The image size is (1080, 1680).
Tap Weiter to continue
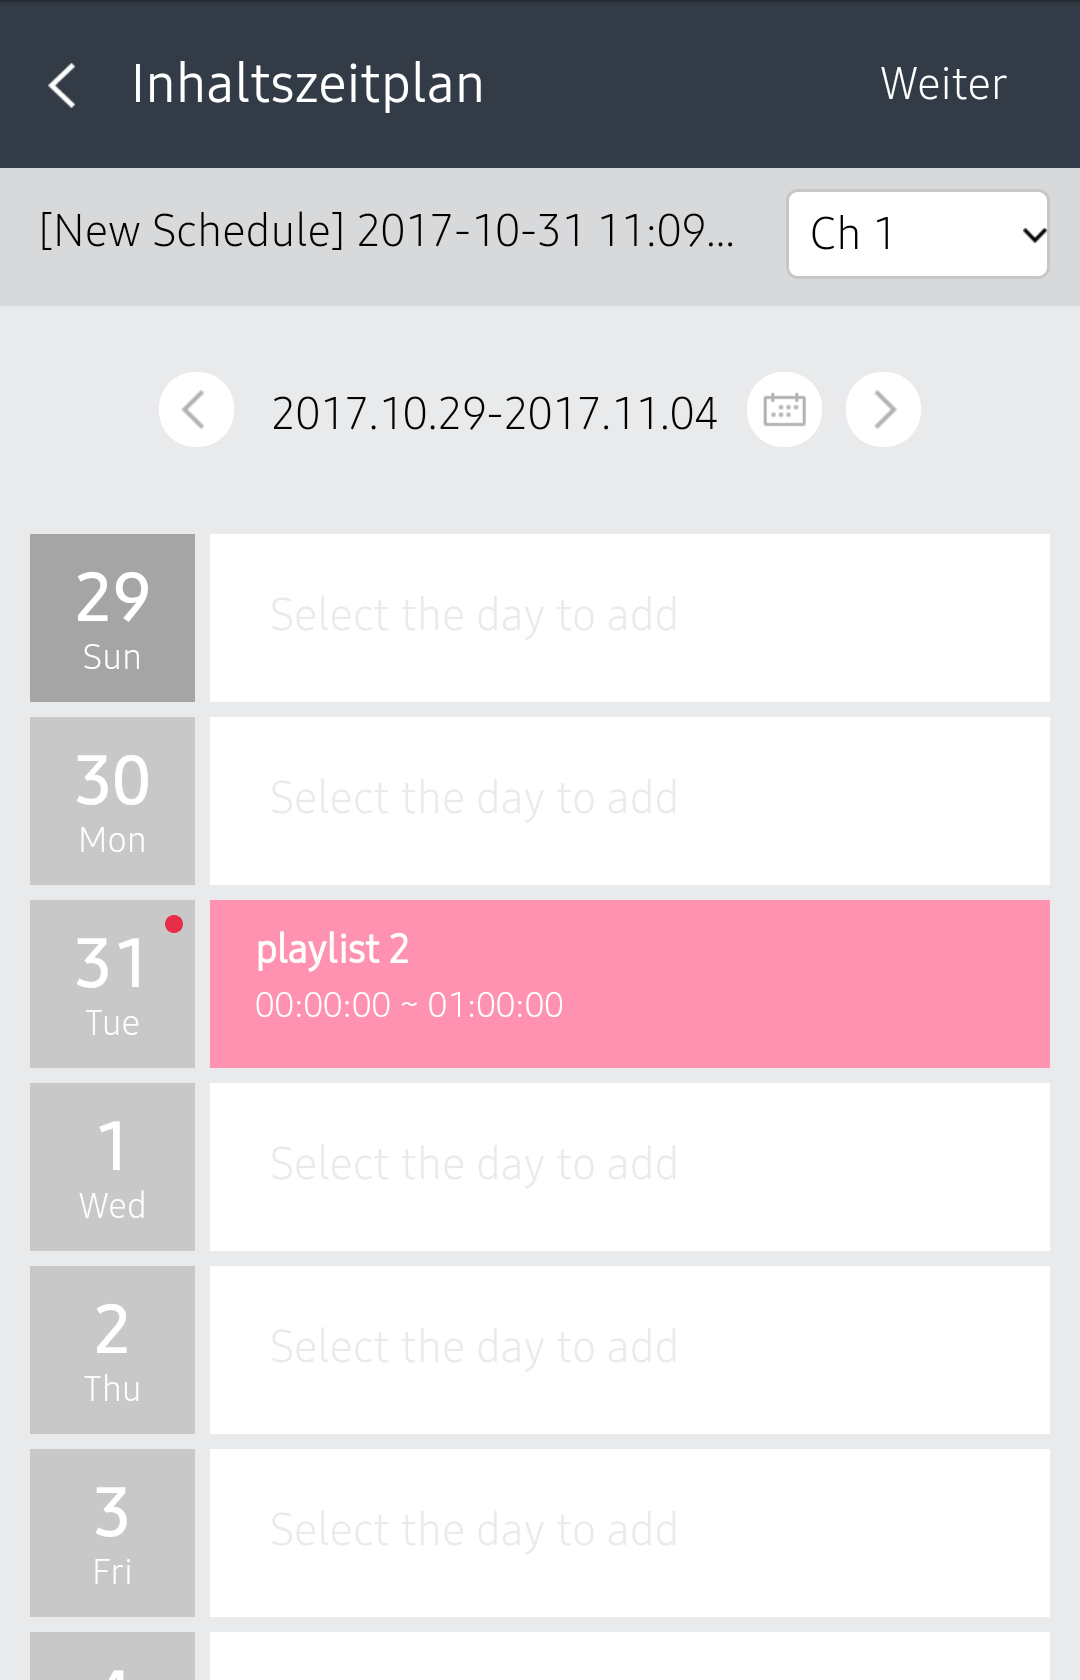(x=943, y=85)
